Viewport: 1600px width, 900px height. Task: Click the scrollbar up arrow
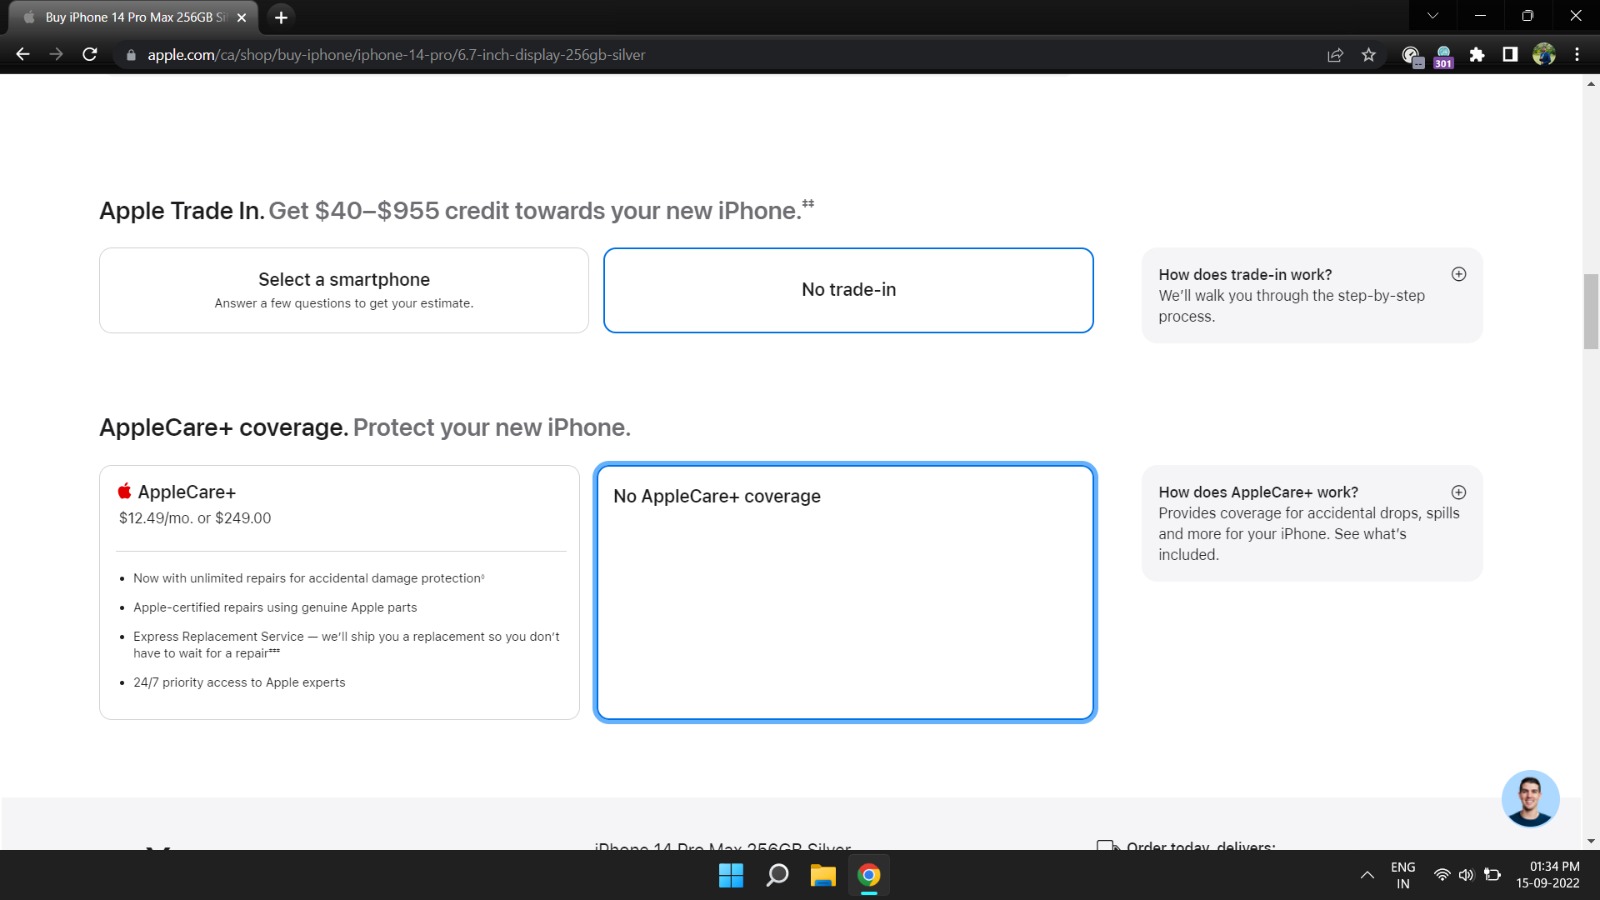(x=1591, y=84)
